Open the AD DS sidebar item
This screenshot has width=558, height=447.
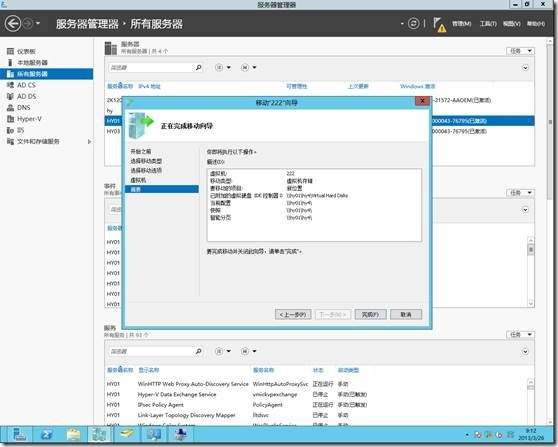click(26, 96)
